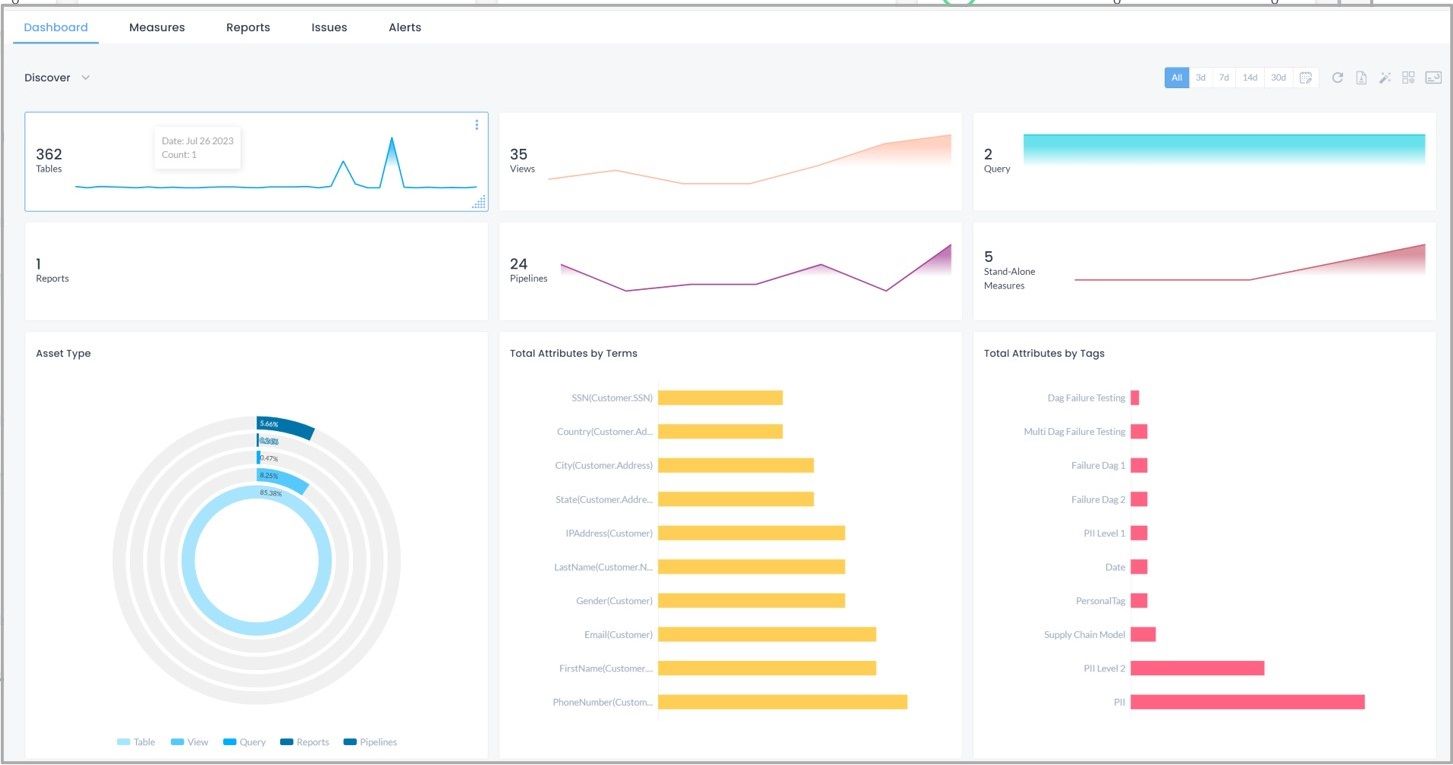
Task: Click the PII Level 2 tag bar
Action: 1198,668
